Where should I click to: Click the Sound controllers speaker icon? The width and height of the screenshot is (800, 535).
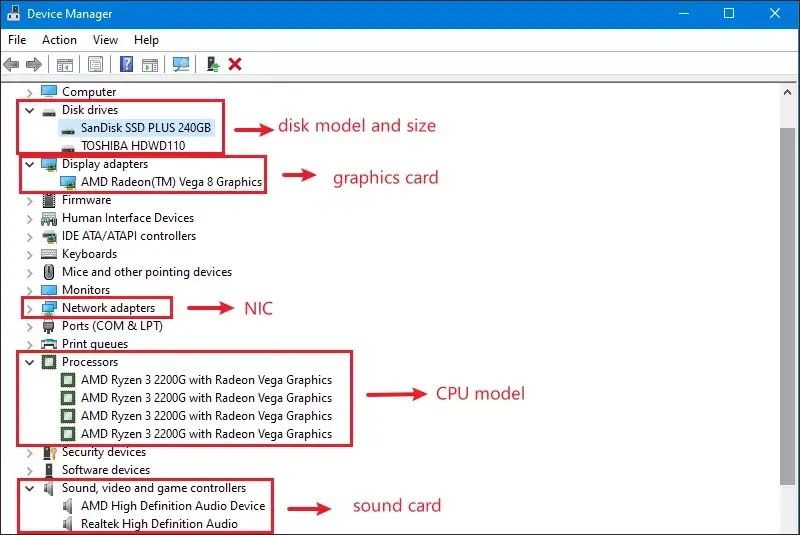(48, 488)
